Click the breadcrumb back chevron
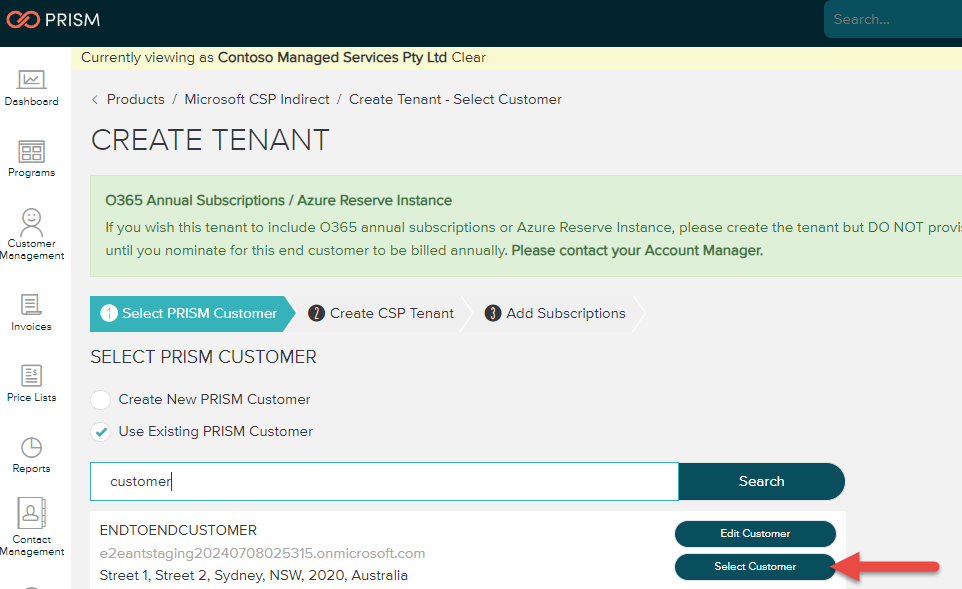 coord(94,100)
